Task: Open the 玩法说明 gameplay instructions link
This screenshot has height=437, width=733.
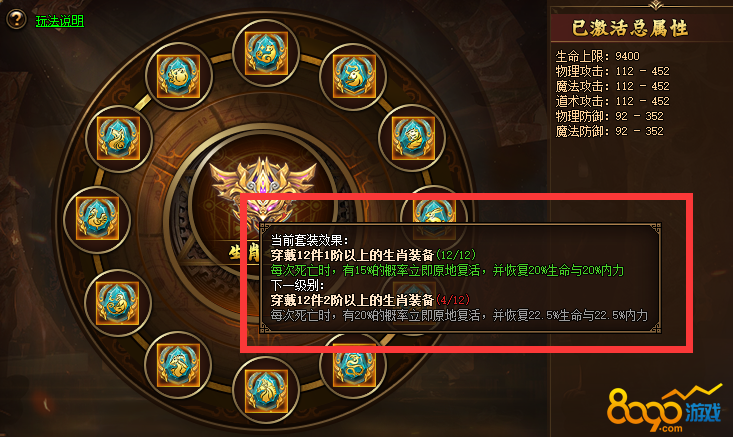Action: click(60, 21)
